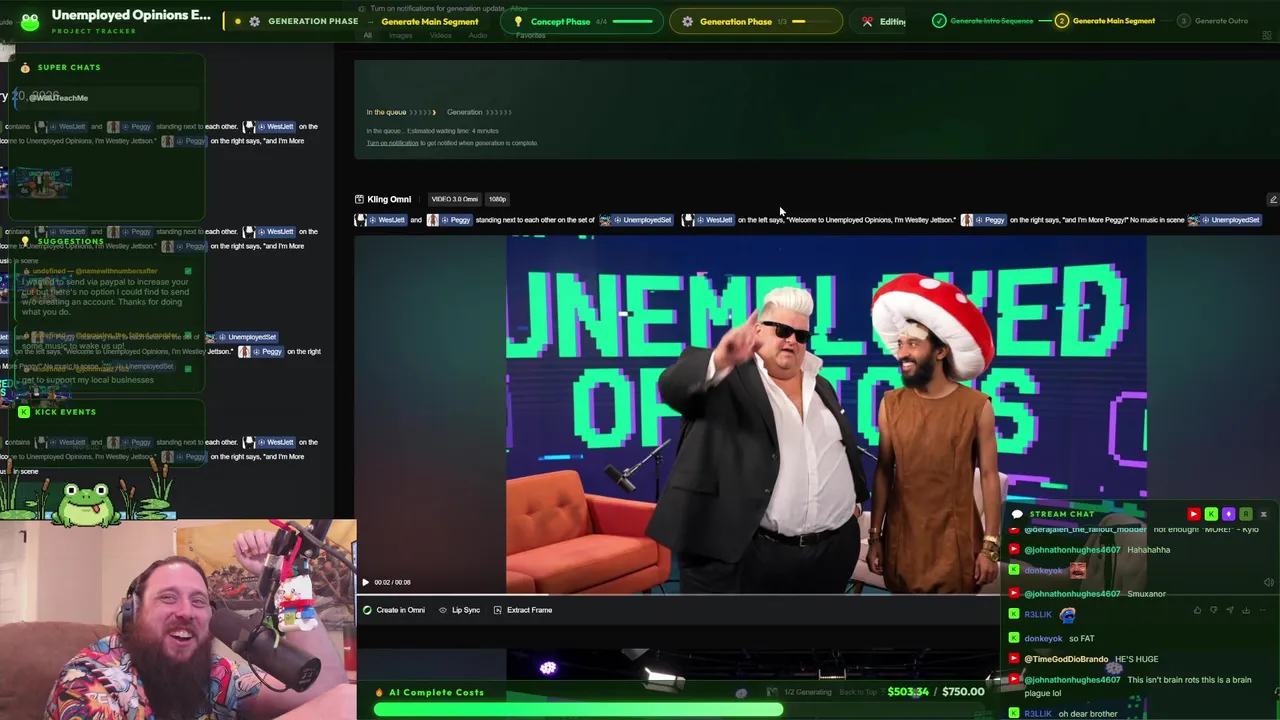1280x720 pixels.
Task: Click the $750.00 budget amount
Action: (963, 692)
